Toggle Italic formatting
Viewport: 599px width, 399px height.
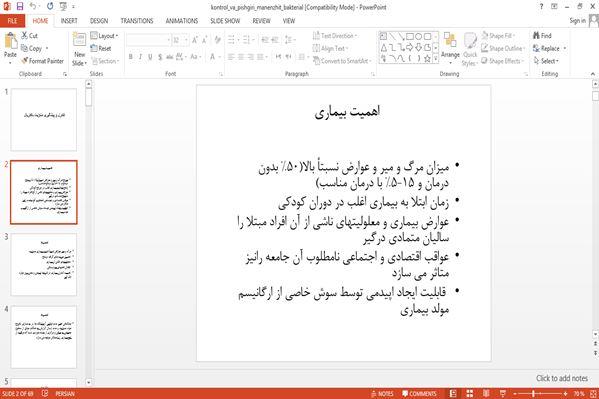[x=140, y=57]
